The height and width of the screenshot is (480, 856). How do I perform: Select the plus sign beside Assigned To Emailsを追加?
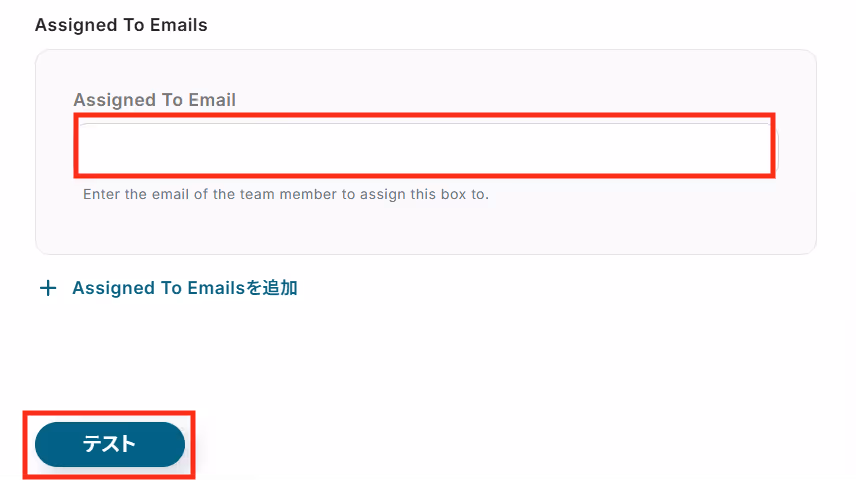pyautogui.click(x=48, y=288)
